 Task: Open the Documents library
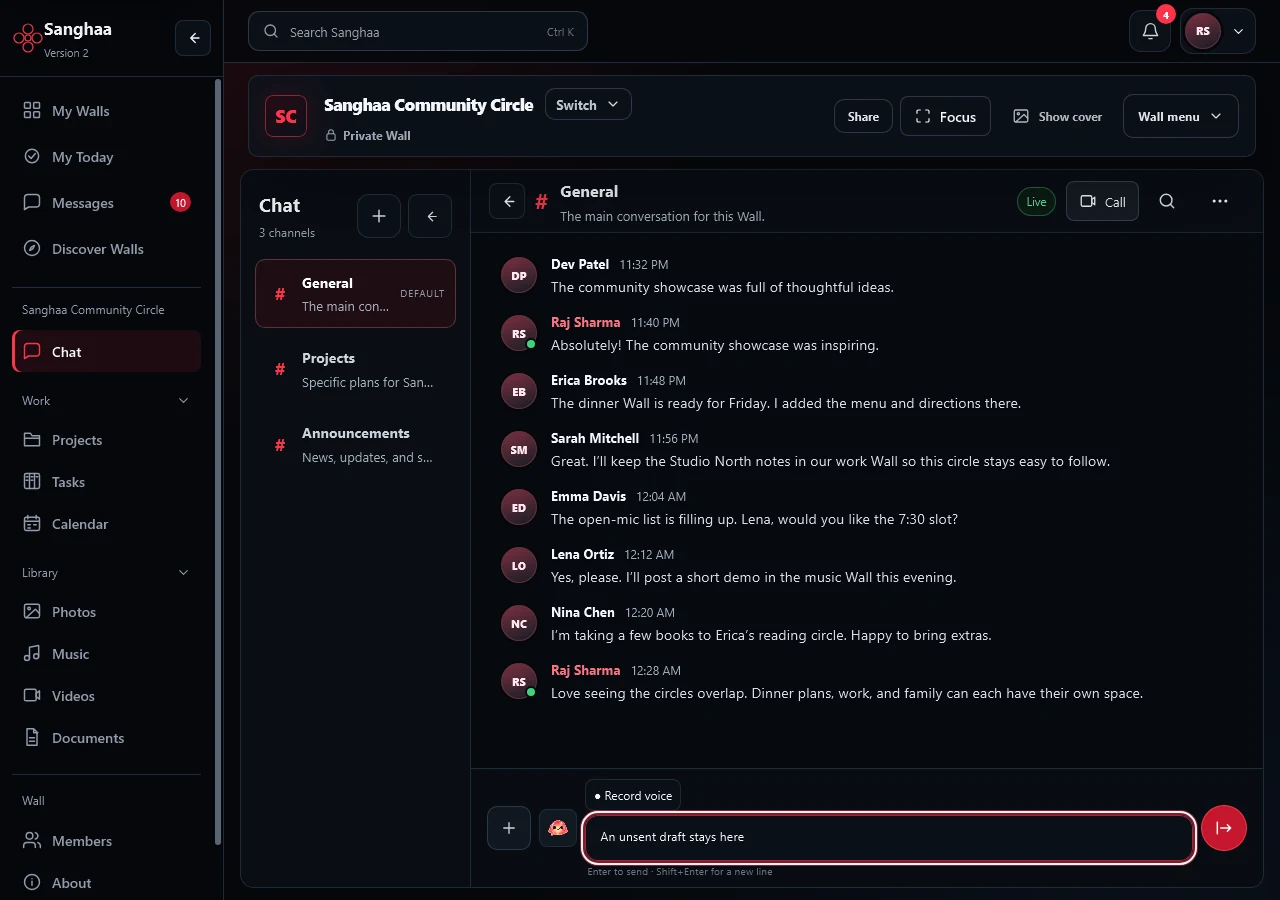[106, 738]
